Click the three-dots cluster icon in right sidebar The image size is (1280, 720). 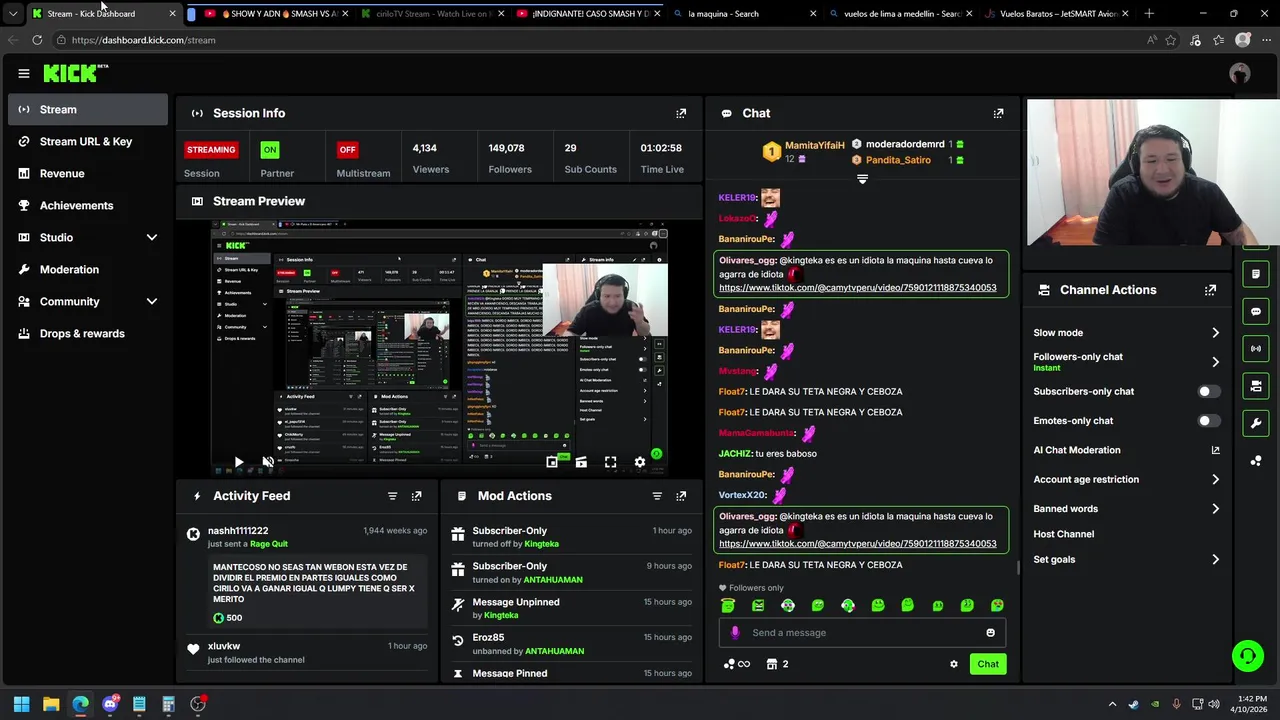pyautogui.click(x=1256, y=460)
